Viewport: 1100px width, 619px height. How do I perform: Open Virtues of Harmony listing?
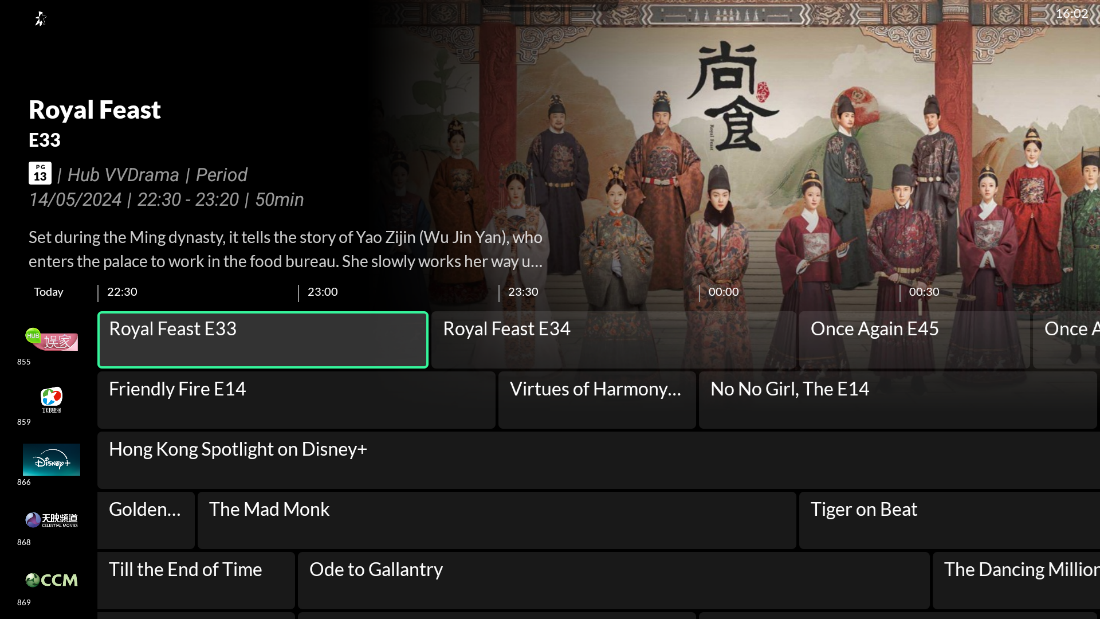[x=597, y=400]
